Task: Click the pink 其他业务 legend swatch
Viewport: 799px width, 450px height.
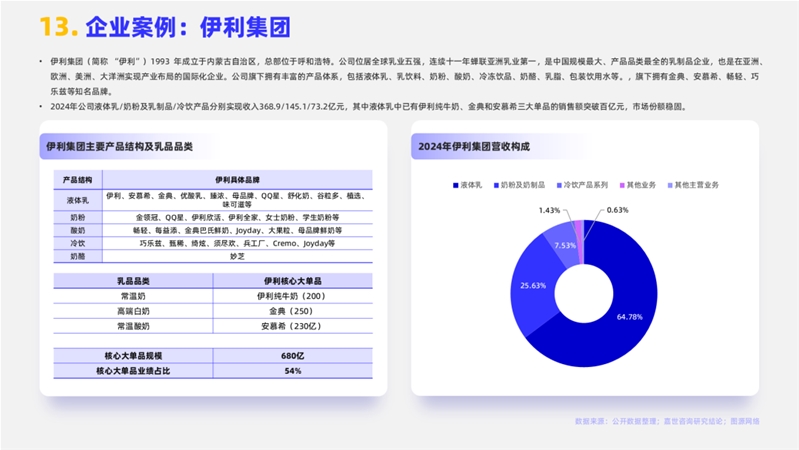Action: pyautogui.click(x=622, y=186)
